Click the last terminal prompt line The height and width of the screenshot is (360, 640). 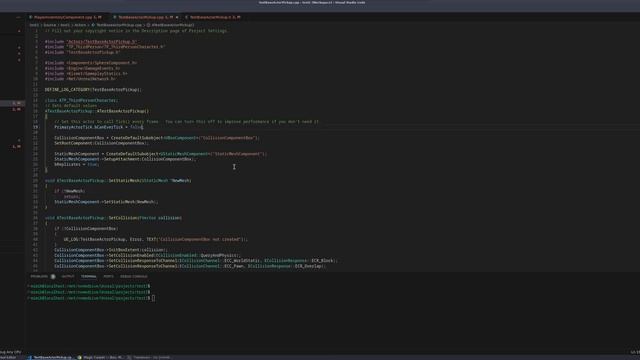(x=92, y=298)
